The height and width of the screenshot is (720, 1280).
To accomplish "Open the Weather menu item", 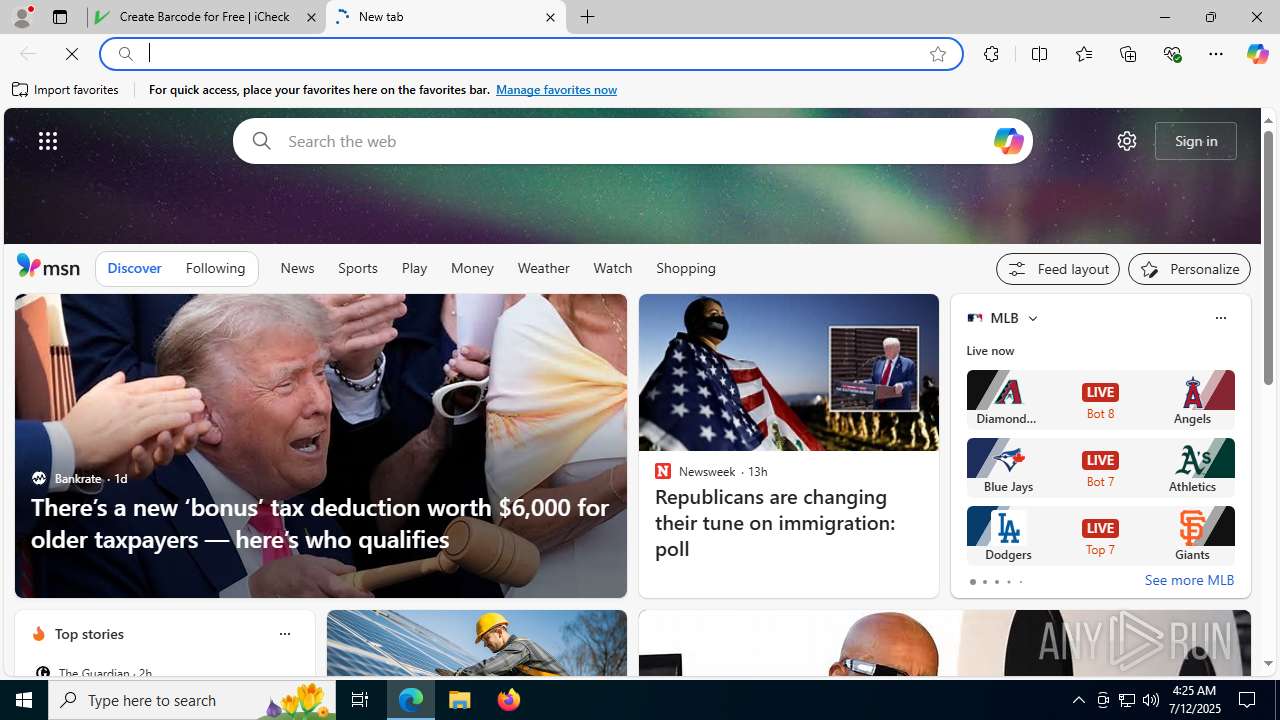I will pos(543,268).
